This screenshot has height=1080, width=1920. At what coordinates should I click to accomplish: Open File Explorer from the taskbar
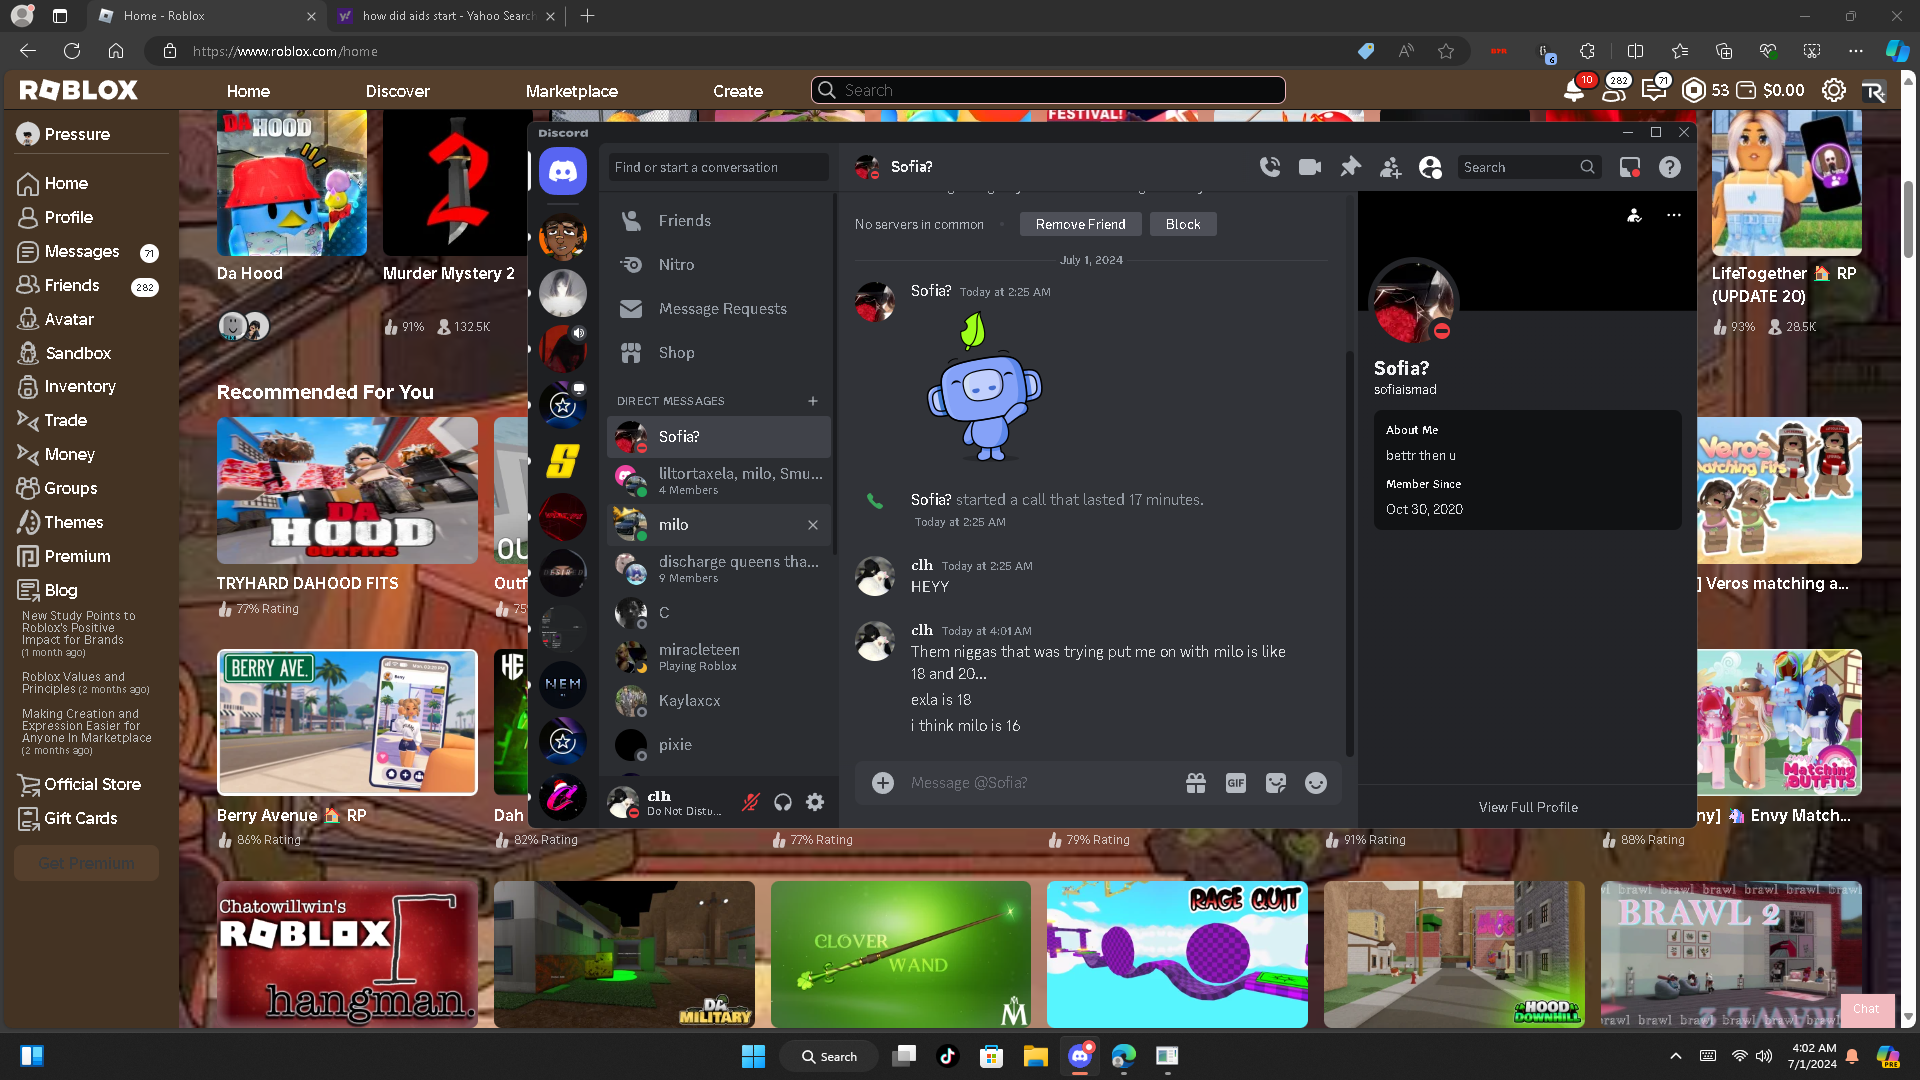point(1035,1056)
